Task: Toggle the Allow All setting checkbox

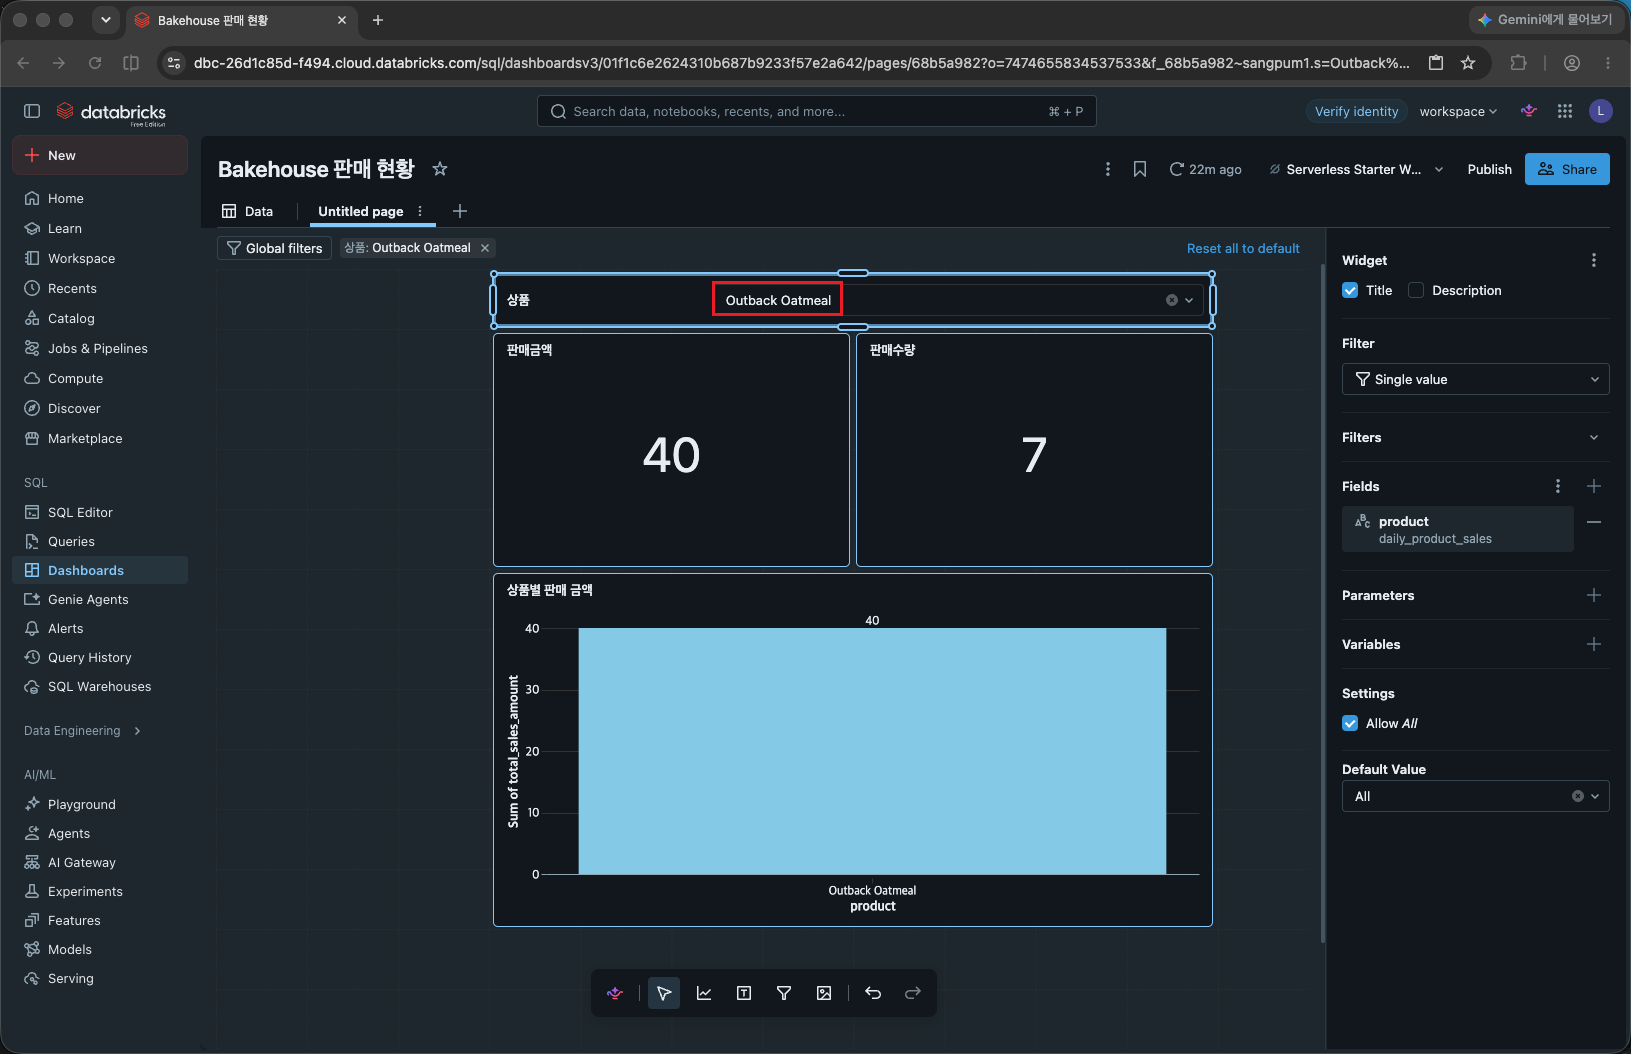Action: pyautogui.click(x=1350, y=723)
